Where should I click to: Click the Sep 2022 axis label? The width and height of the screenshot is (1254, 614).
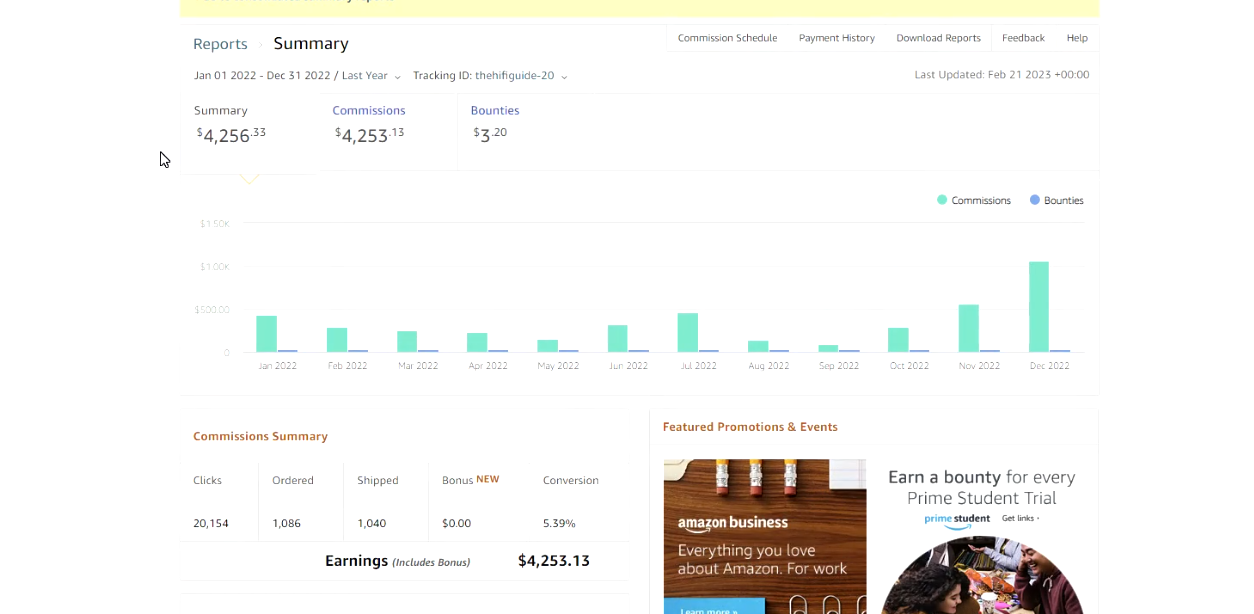pyautogui.click(x=839, y=366)
